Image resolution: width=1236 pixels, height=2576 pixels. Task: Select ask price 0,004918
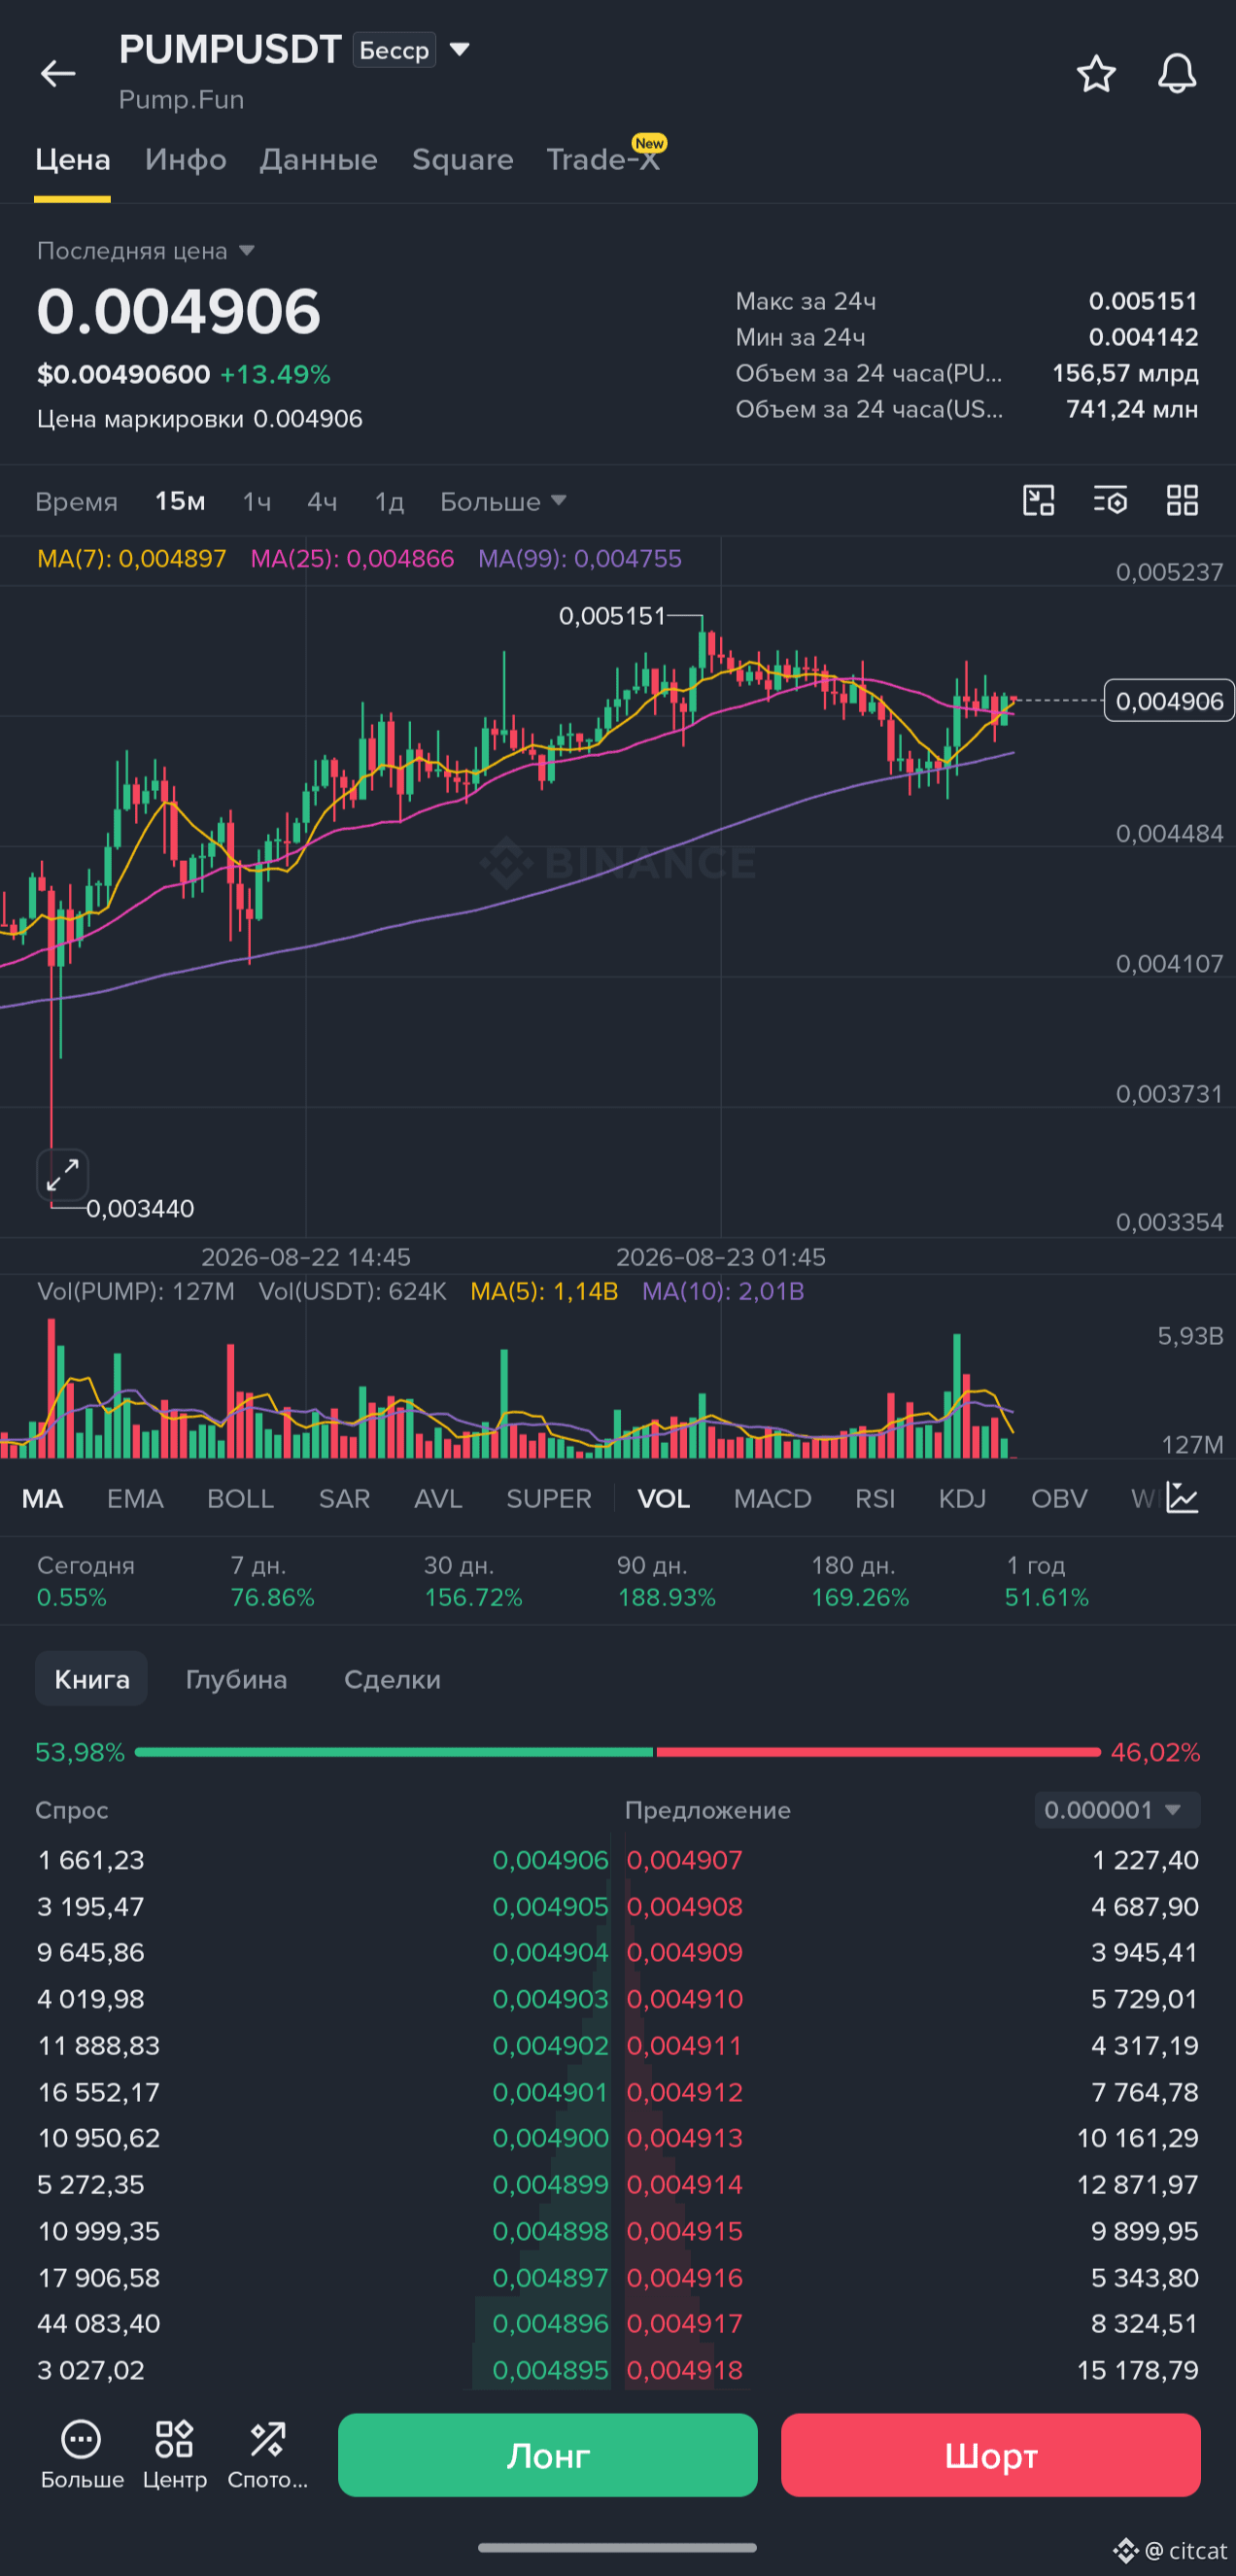(x=685, y=2370)
